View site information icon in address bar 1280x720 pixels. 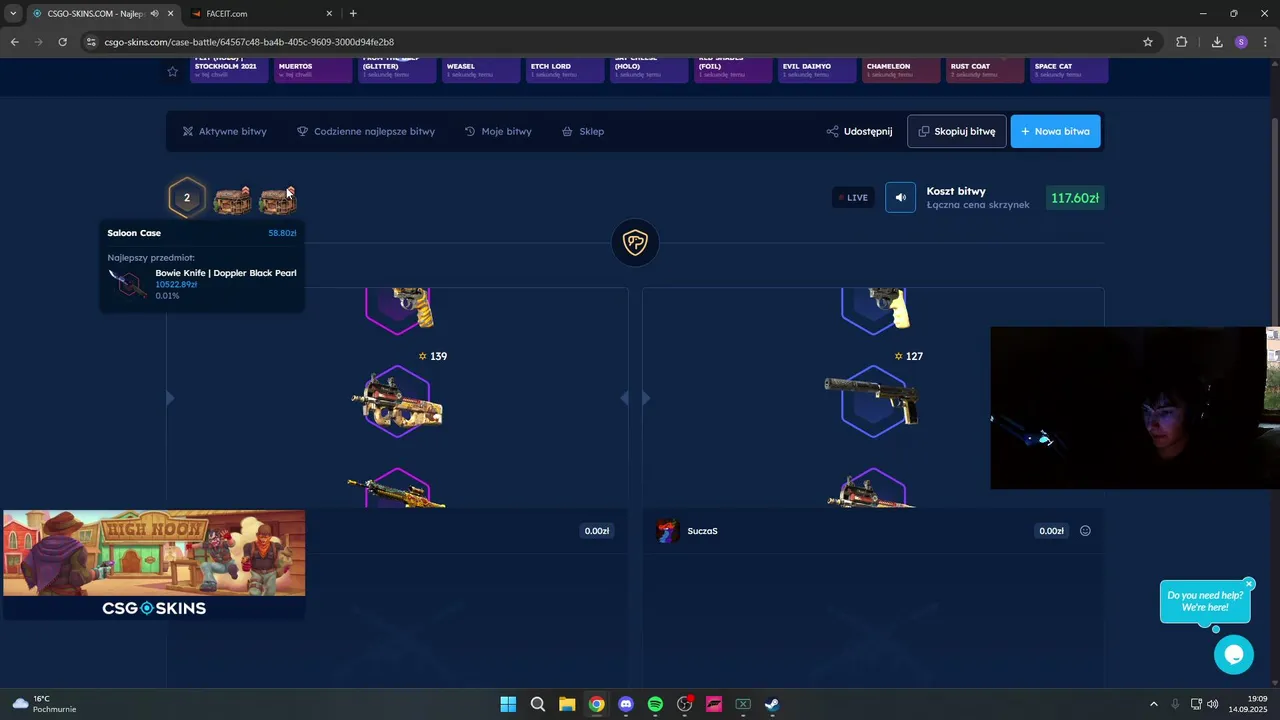[x=91, y=42]
